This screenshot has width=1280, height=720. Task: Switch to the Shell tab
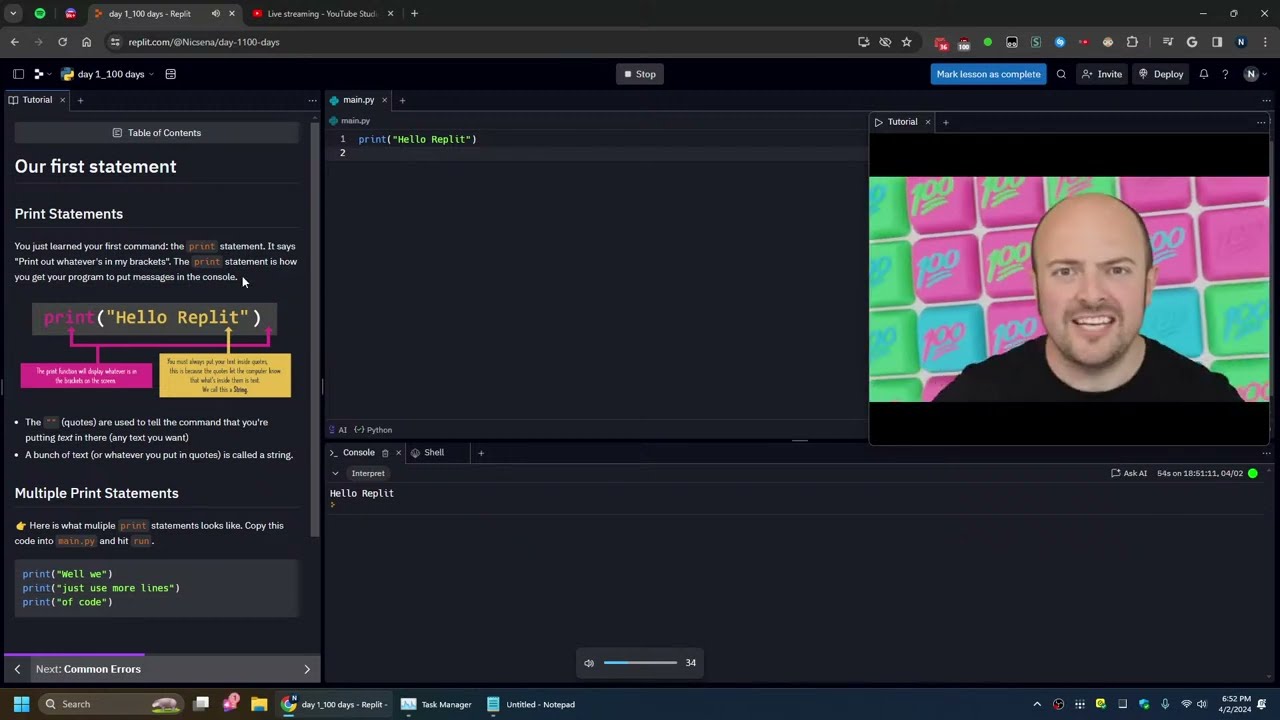coord(427,453)
